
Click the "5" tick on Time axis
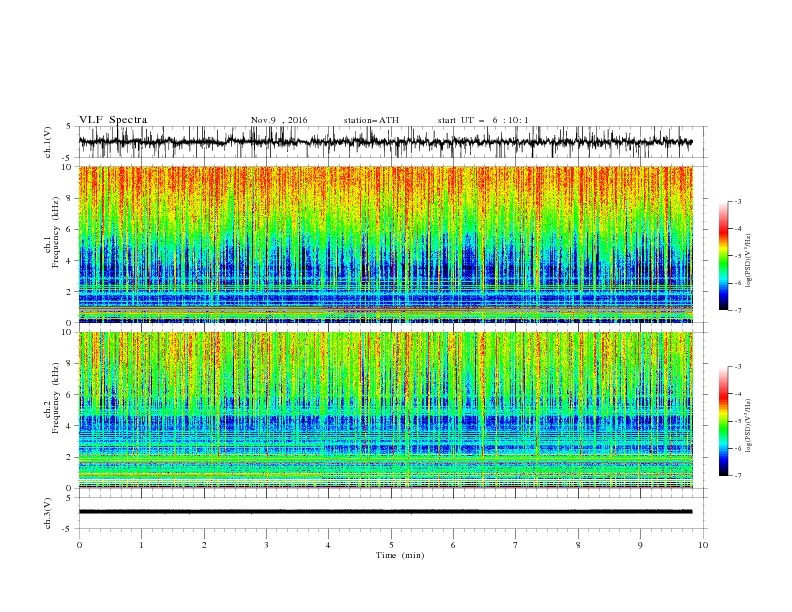pyautogui.click(x=391, y=545)
